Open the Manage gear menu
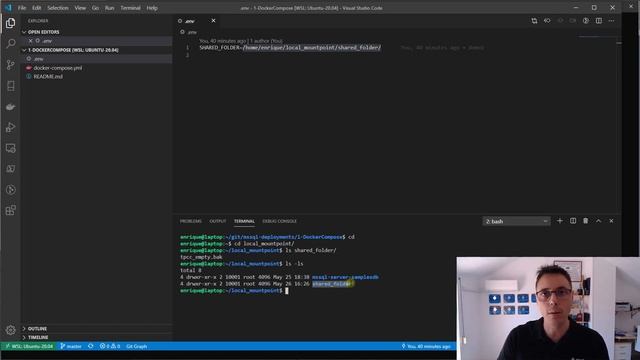The width and height of the screenshot is (640, 360). pyautogui.click(x=11, y=329)
